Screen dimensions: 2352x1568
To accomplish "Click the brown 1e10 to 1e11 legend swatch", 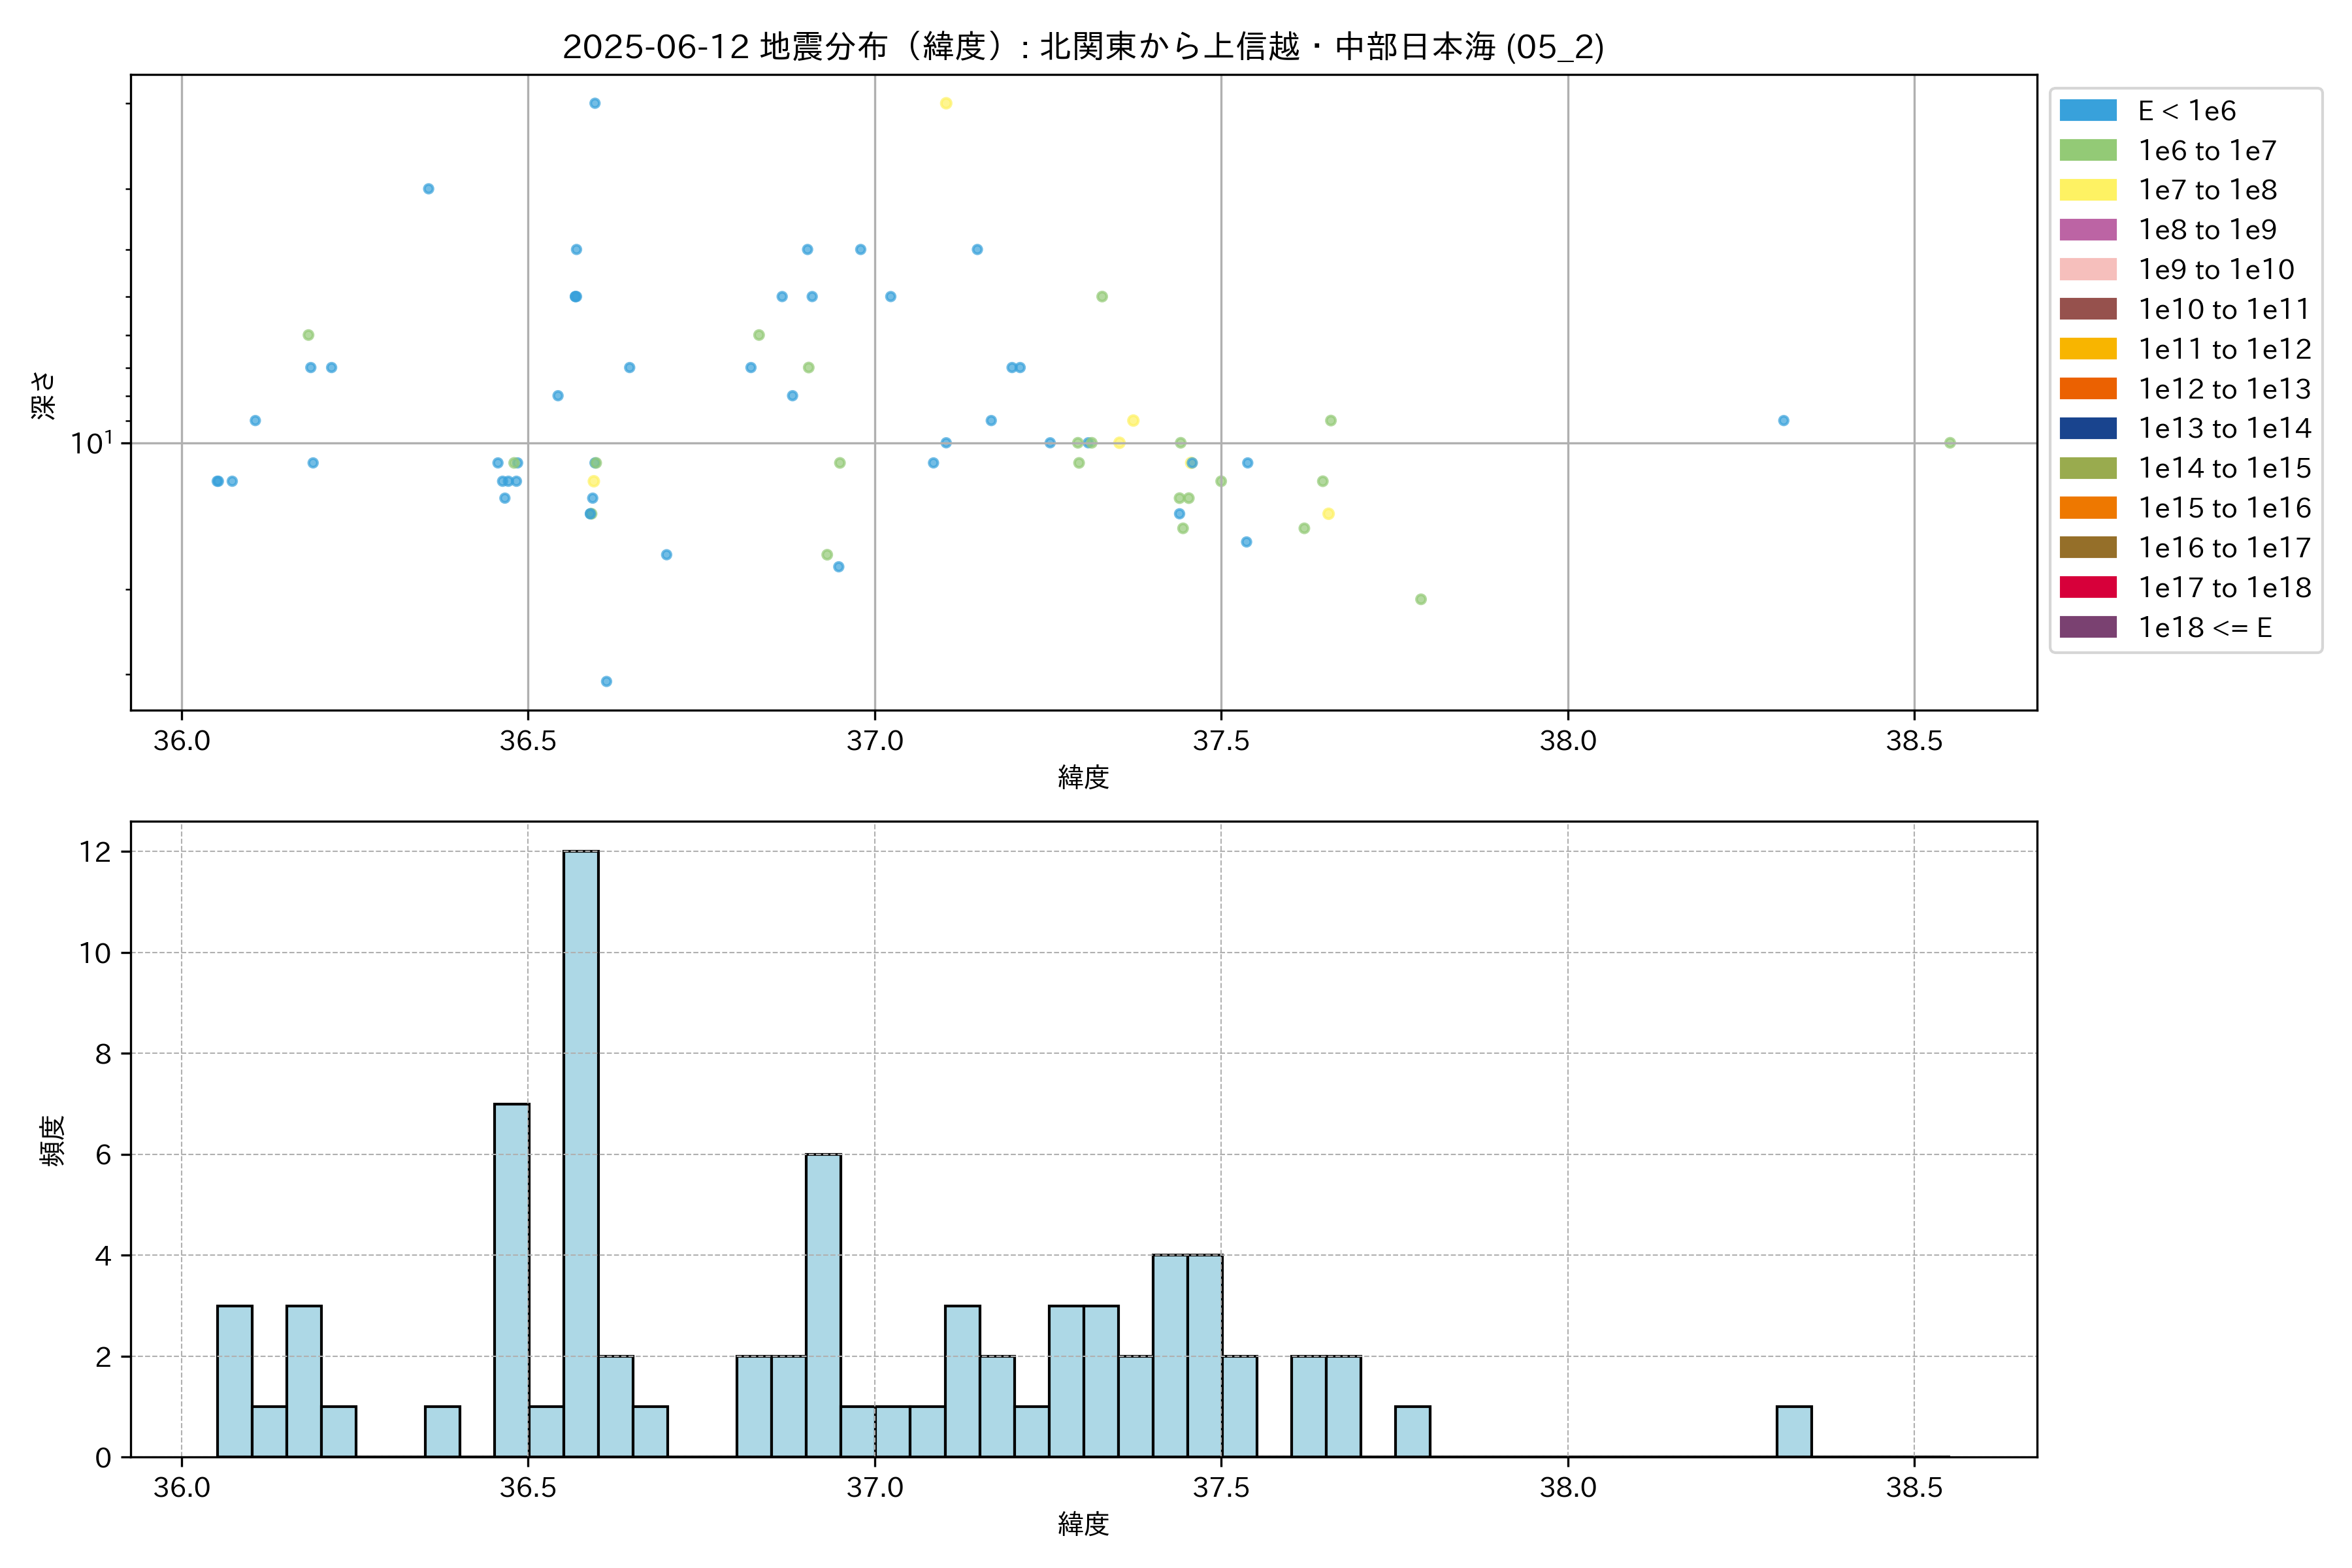I will tap(2088, 309).
